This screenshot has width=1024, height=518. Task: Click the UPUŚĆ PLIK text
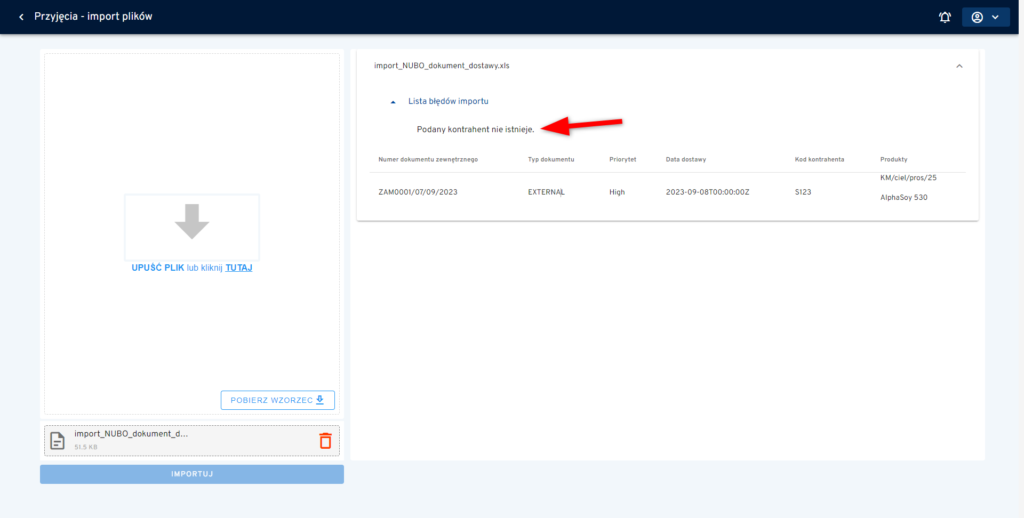tap(157, 268)
